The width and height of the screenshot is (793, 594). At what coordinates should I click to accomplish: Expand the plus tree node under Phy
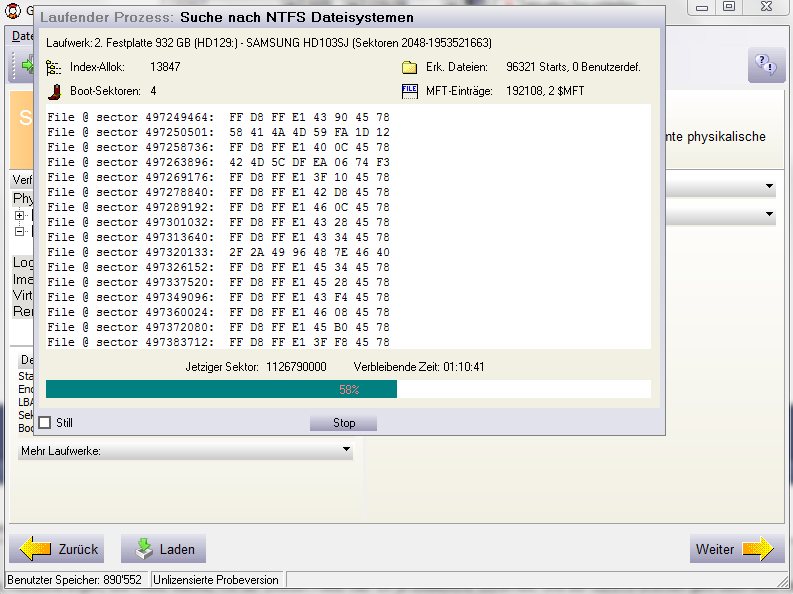click(x=19, y=216)
